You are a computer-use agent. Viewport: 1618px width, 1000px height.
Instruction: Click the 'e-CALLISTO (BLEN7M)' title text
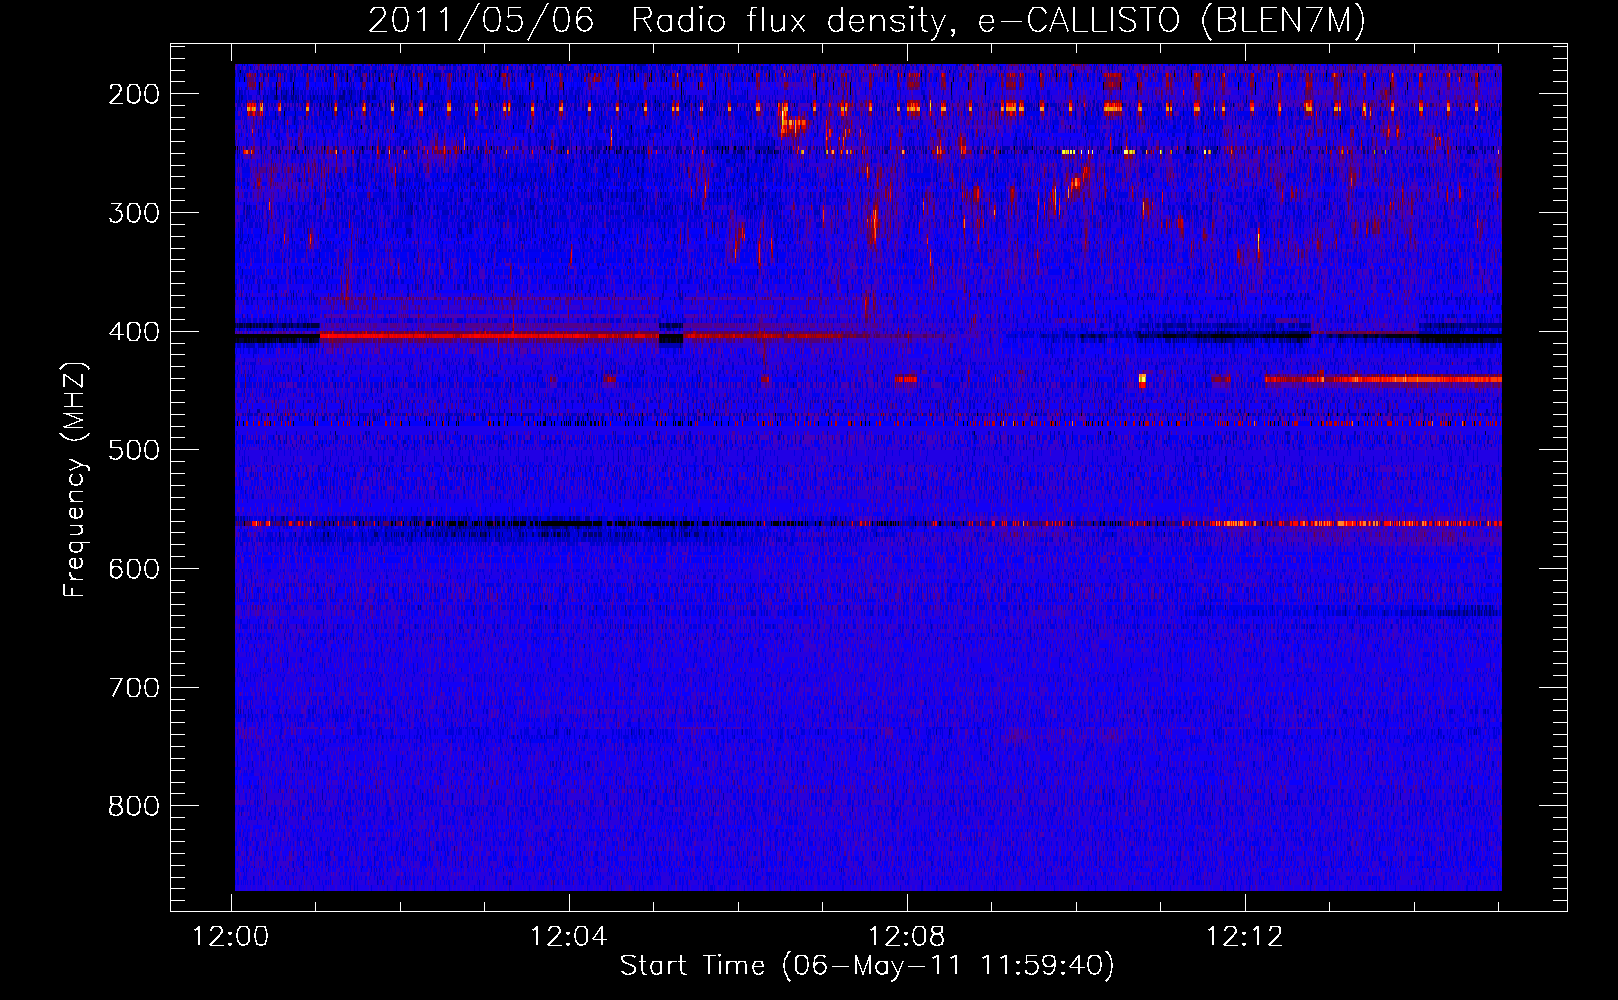pyautogui.click(x=1172, y=22)
